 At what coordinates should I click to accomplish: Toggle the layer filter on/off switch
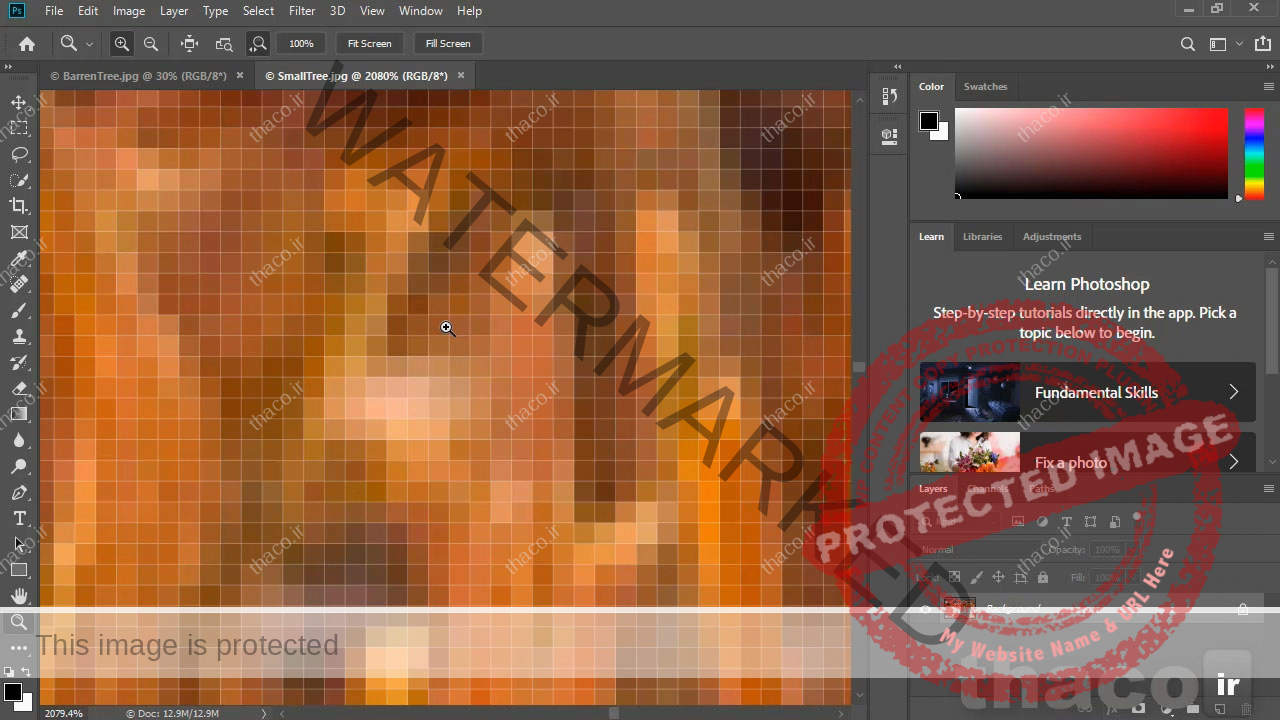tap(1136, 519)
